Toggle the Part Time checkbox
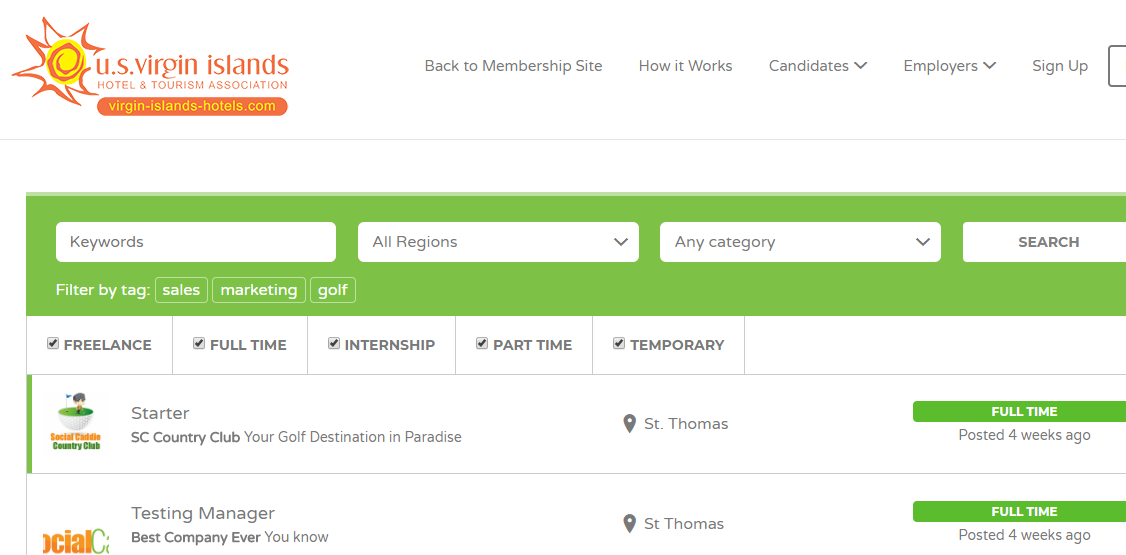Viewport: 1126px width, 555px height. pyautogui.click(x=482, y=344)
